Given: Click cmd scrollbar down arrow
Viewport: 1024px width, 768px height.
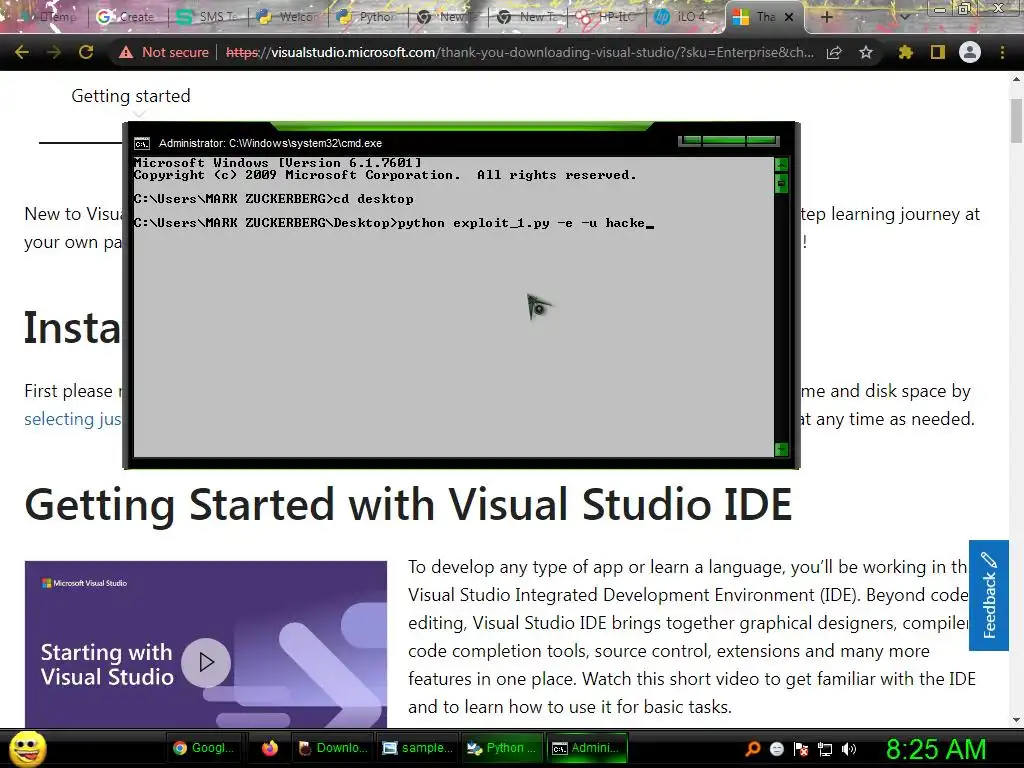Looking at the screenshot, I should (x=781, y=449).
